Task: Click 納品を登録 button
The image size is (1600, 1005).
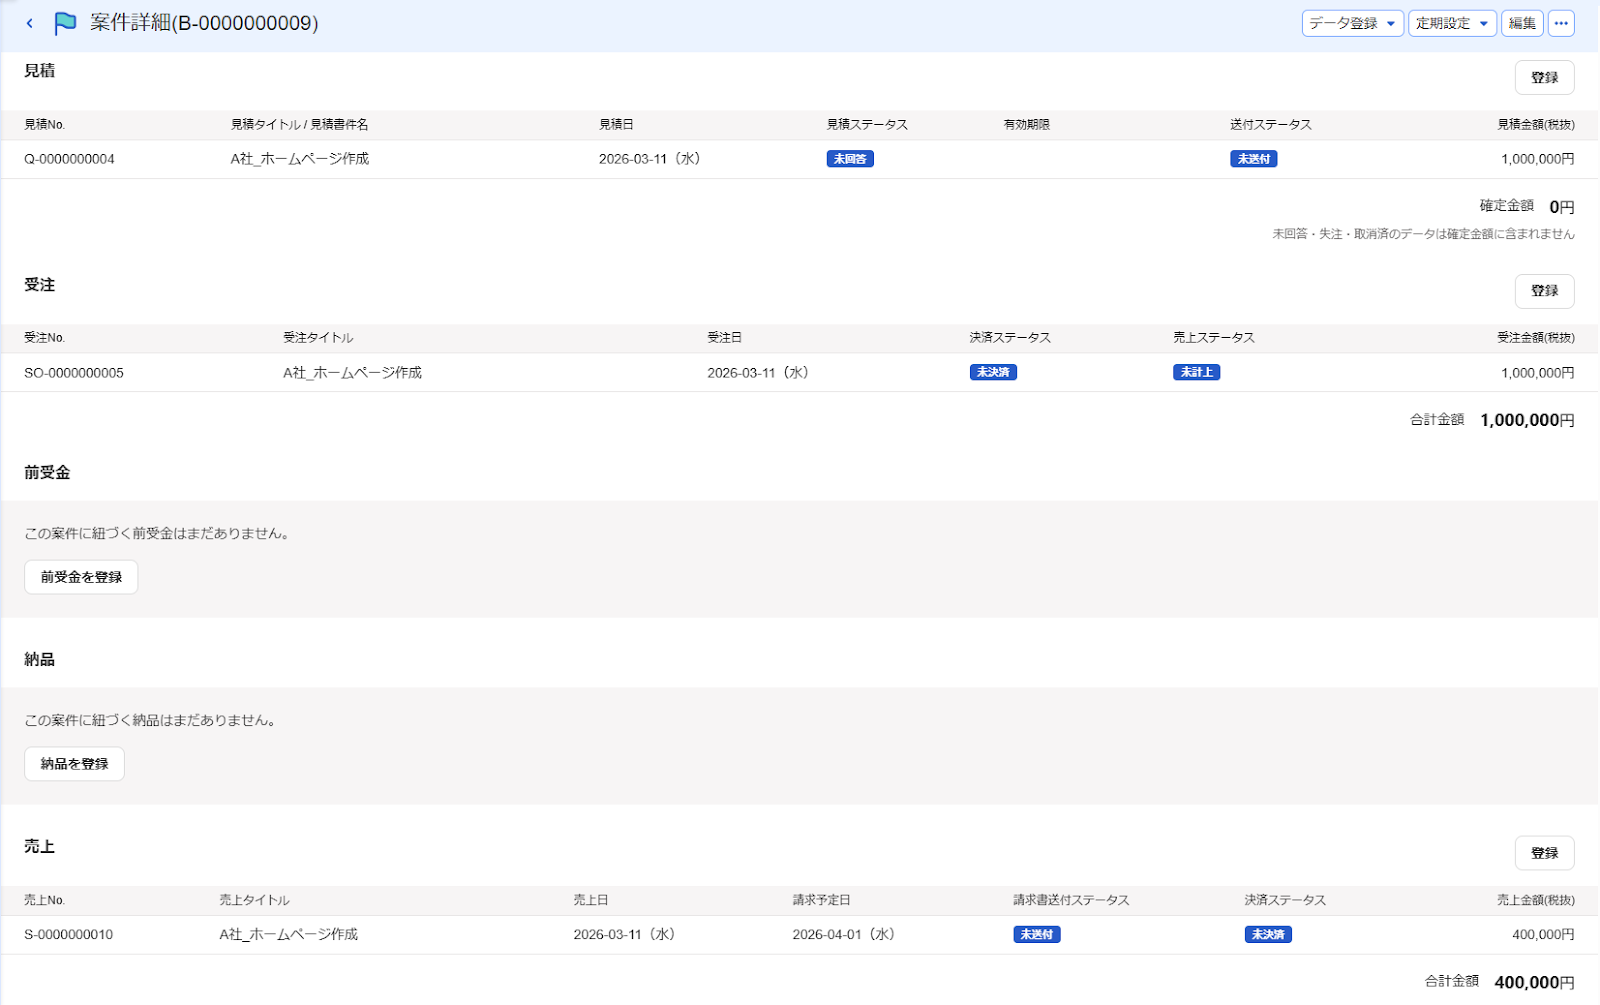Action: [x=75, y=764]
